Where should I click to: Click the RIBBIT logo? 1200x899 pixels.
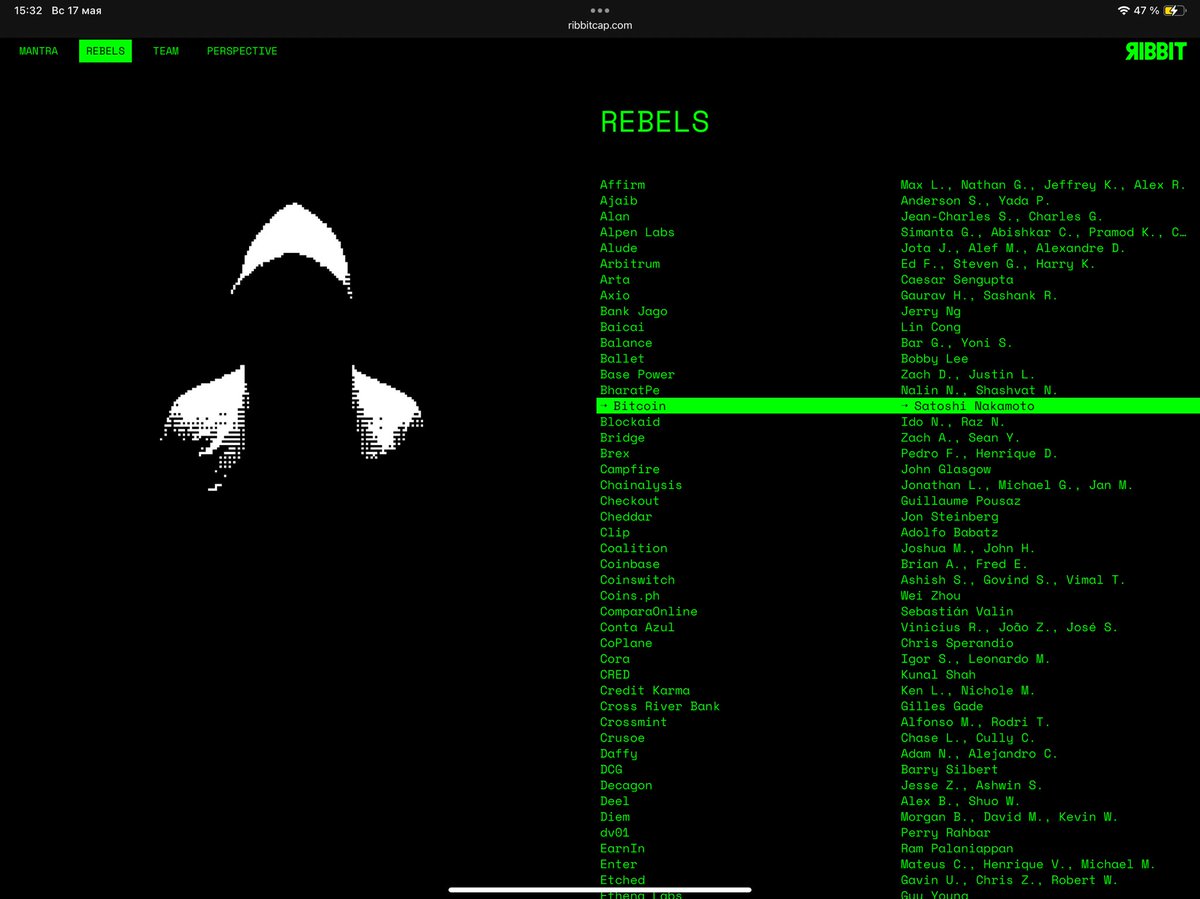[1155, 52]
